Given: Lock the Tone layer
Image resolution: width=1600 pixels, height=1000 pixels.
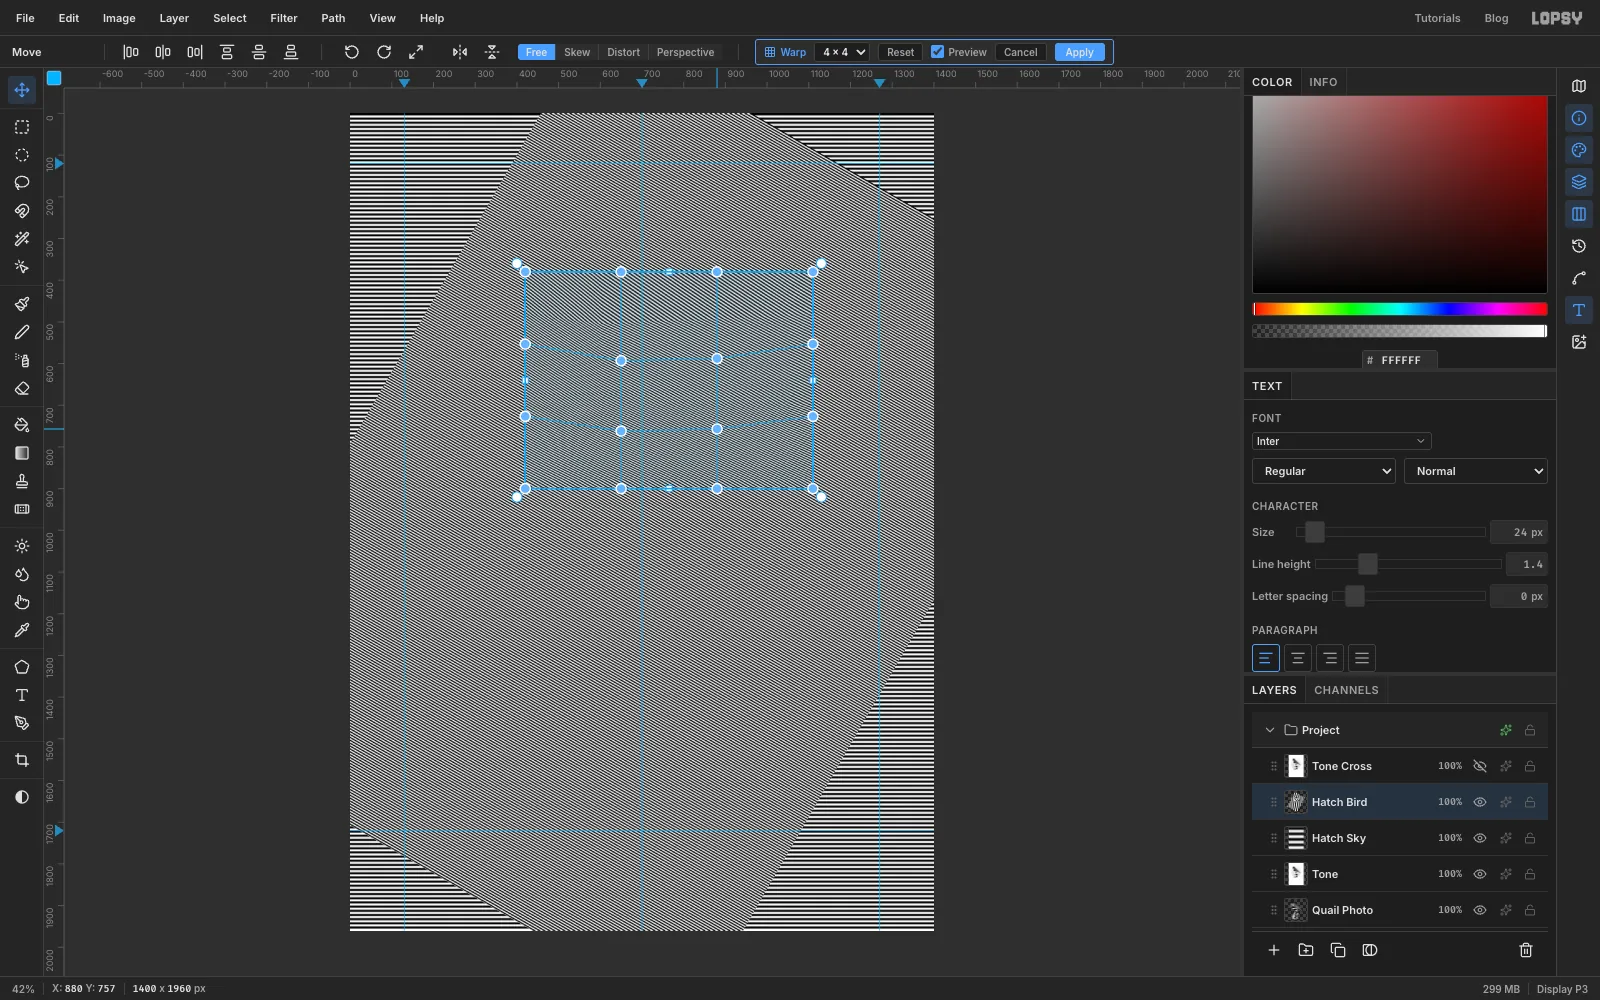Looking at the screenshot, I should tap(1530, 874).
